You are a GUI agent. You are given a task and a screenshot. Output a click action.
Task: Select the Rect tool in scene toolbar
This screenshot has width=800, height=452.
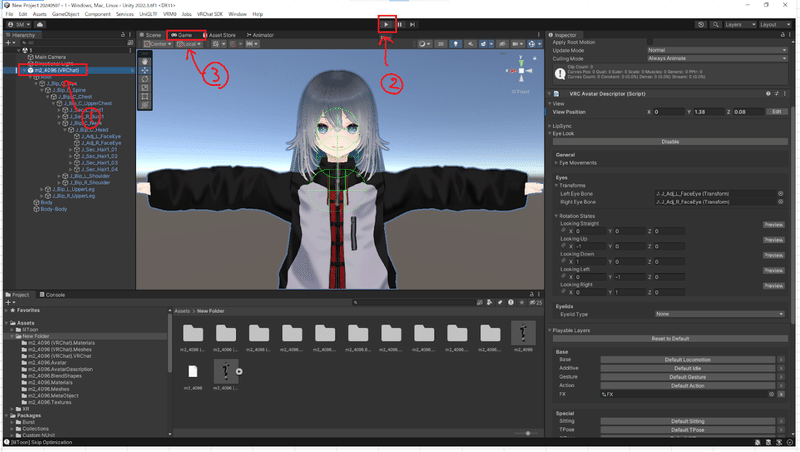click(145, 96)
